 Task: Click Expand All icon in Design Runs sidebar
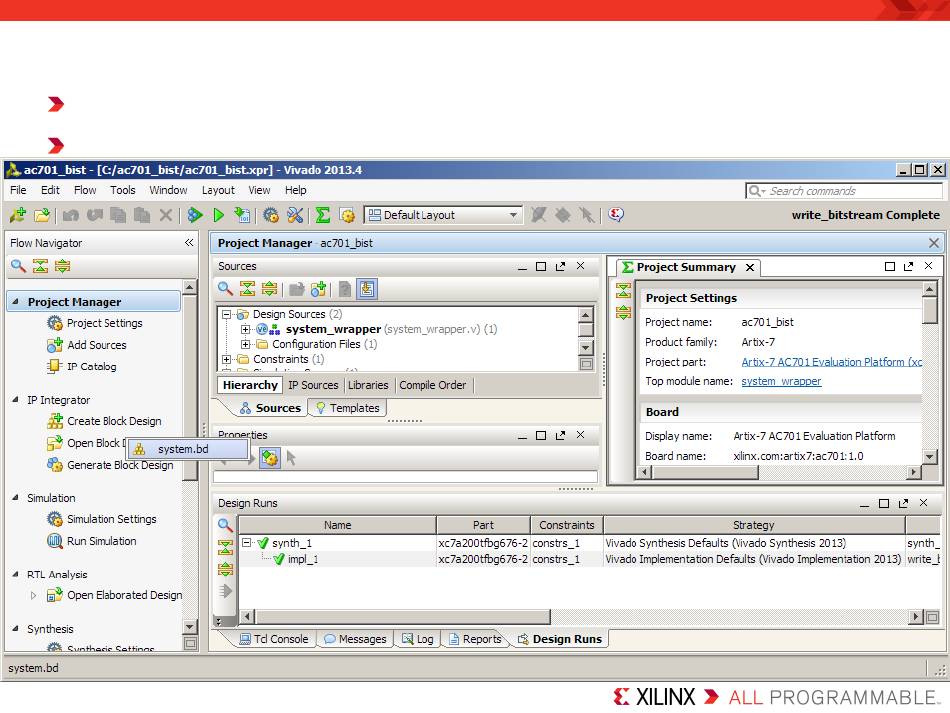[x=225, y=569]
